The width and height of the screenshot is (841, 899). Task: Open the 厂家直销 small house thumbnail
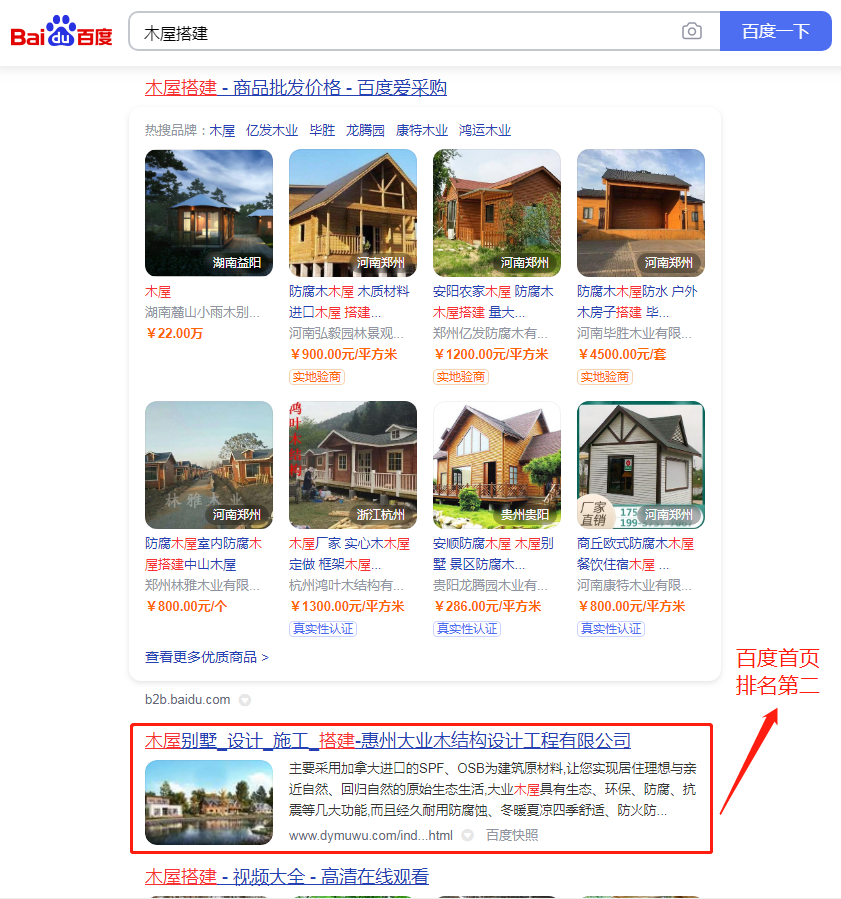coord(640,465)
